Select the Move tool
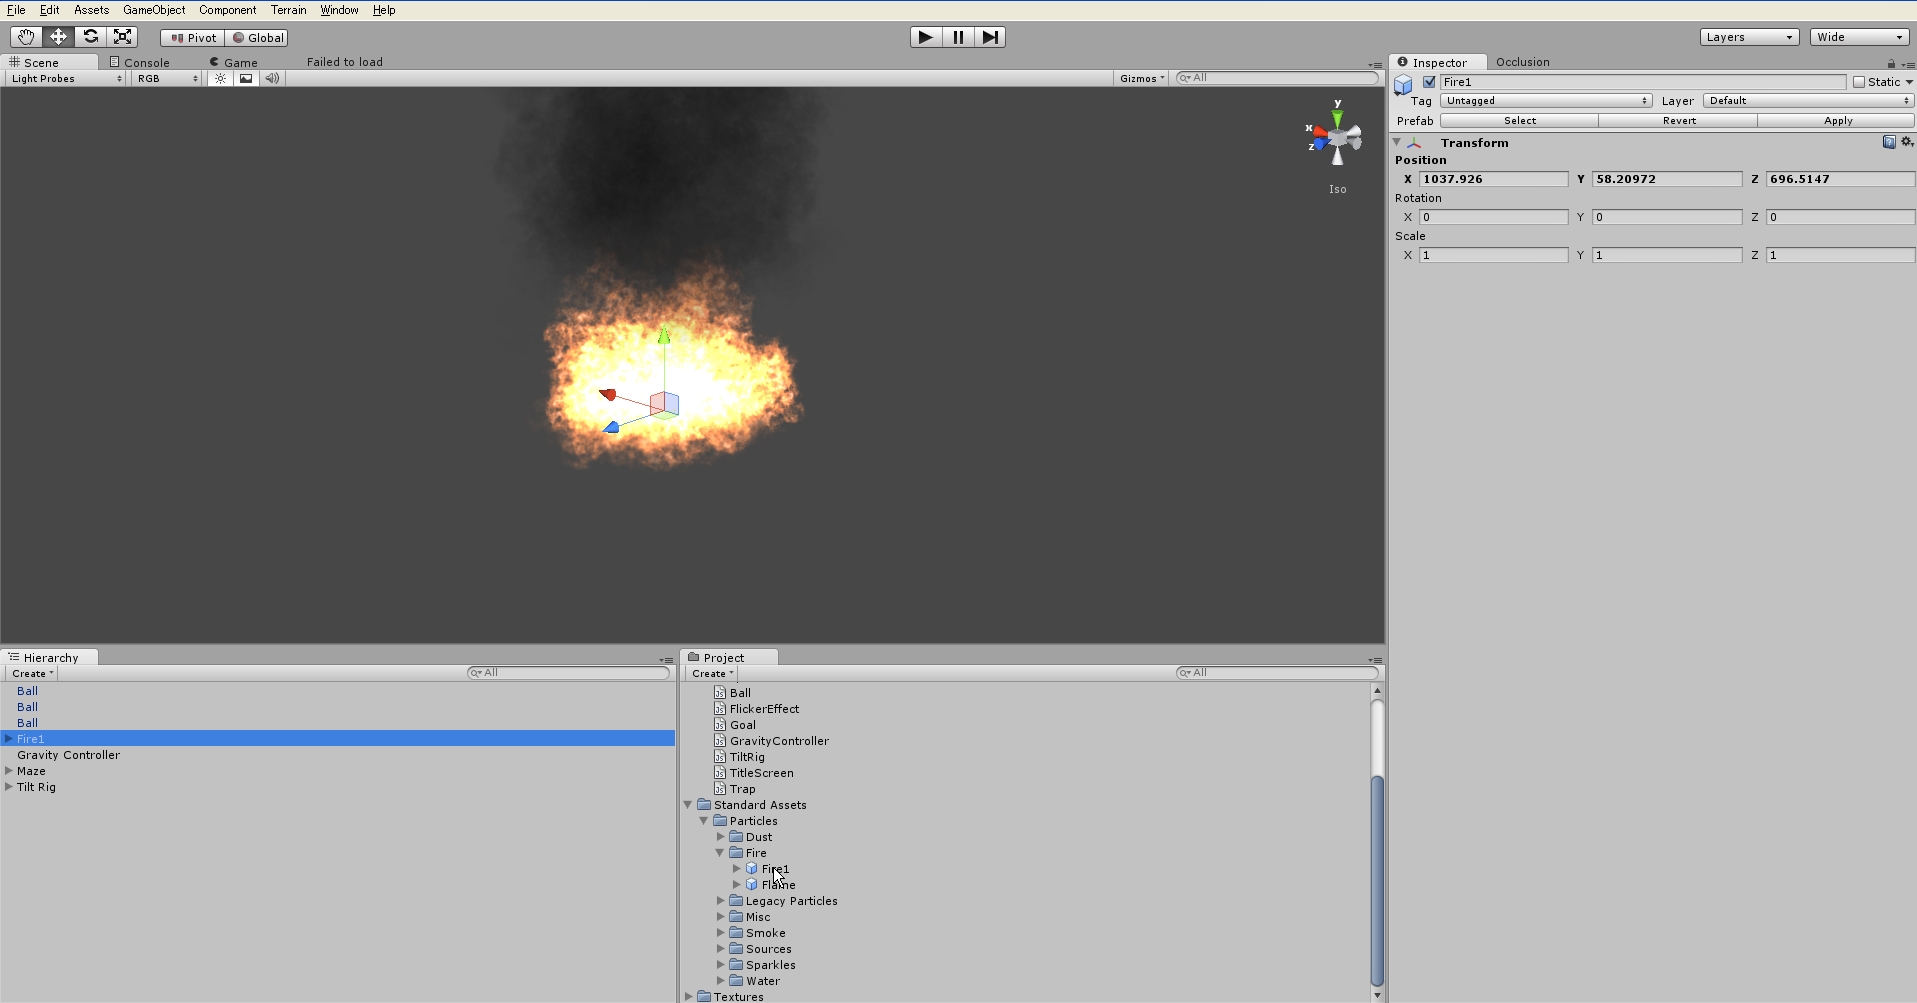This screenshot has width=1917, height=1003. [58, 37]
